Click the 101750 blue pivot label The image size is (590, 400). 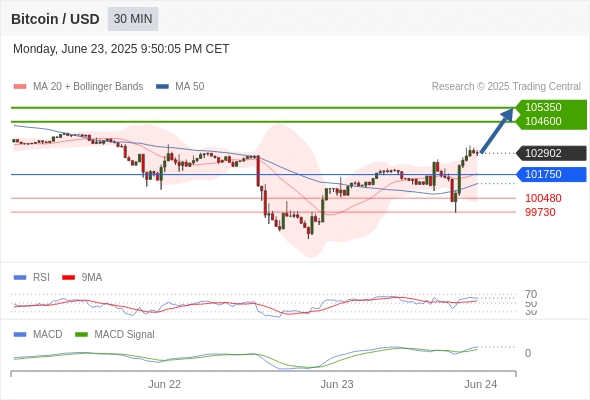click(x=551, y=174)
